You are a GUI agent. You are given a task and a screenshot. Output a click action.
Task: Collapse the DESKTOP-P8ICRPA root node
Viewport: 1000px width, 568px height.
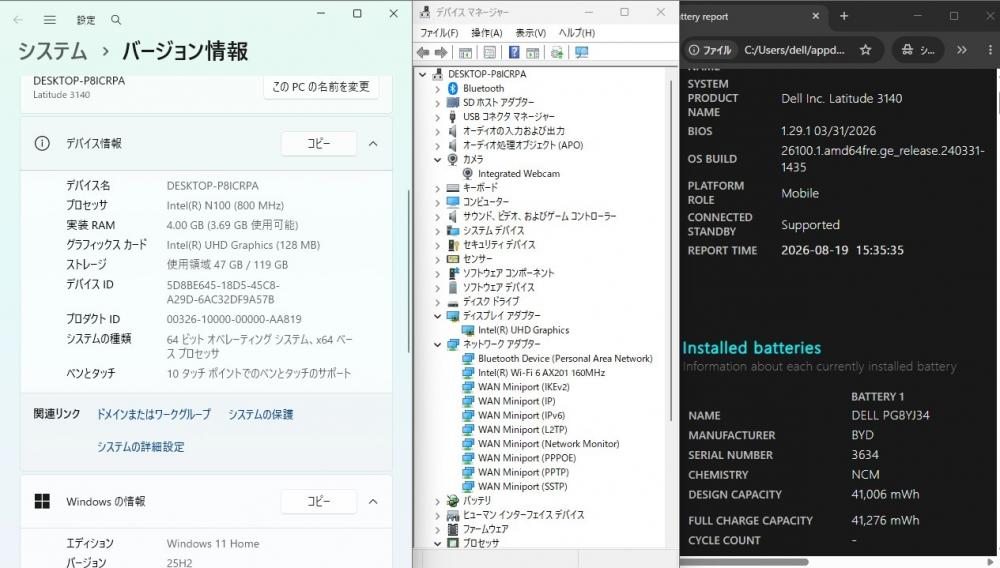[x=423, y=75]
